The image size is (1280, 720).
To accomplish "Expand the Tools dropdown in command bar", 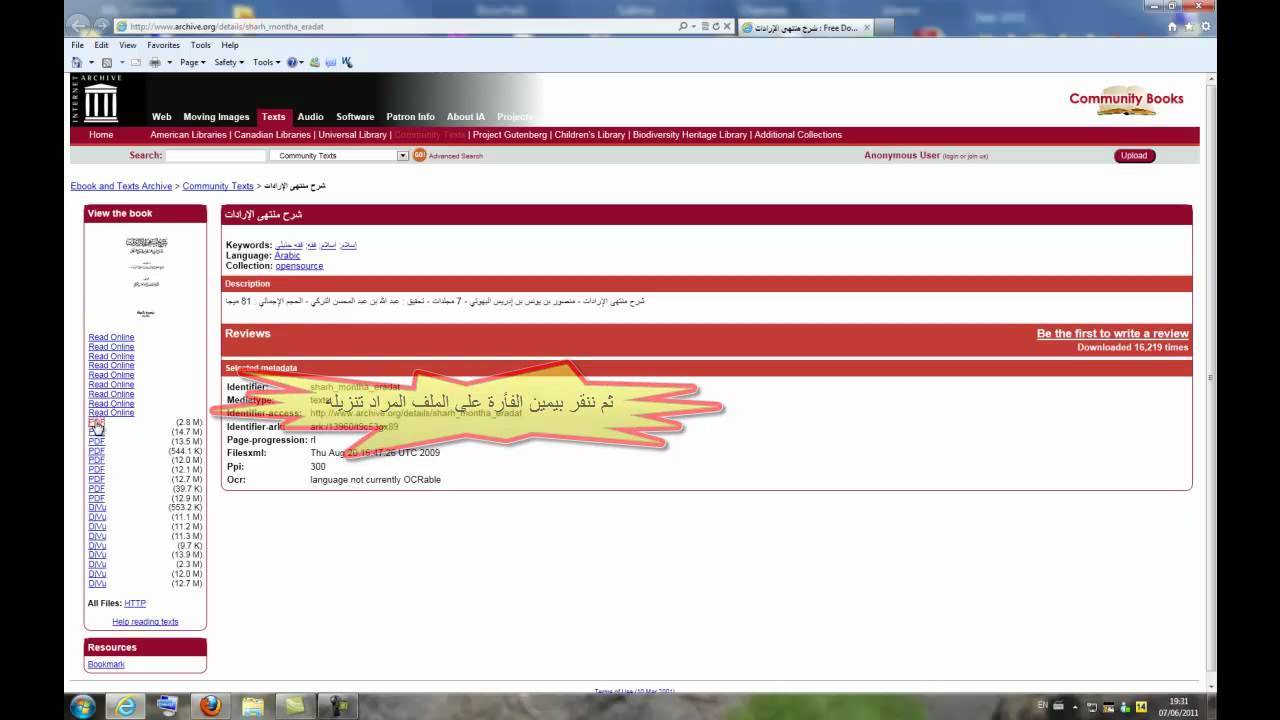I will point(266,62).
